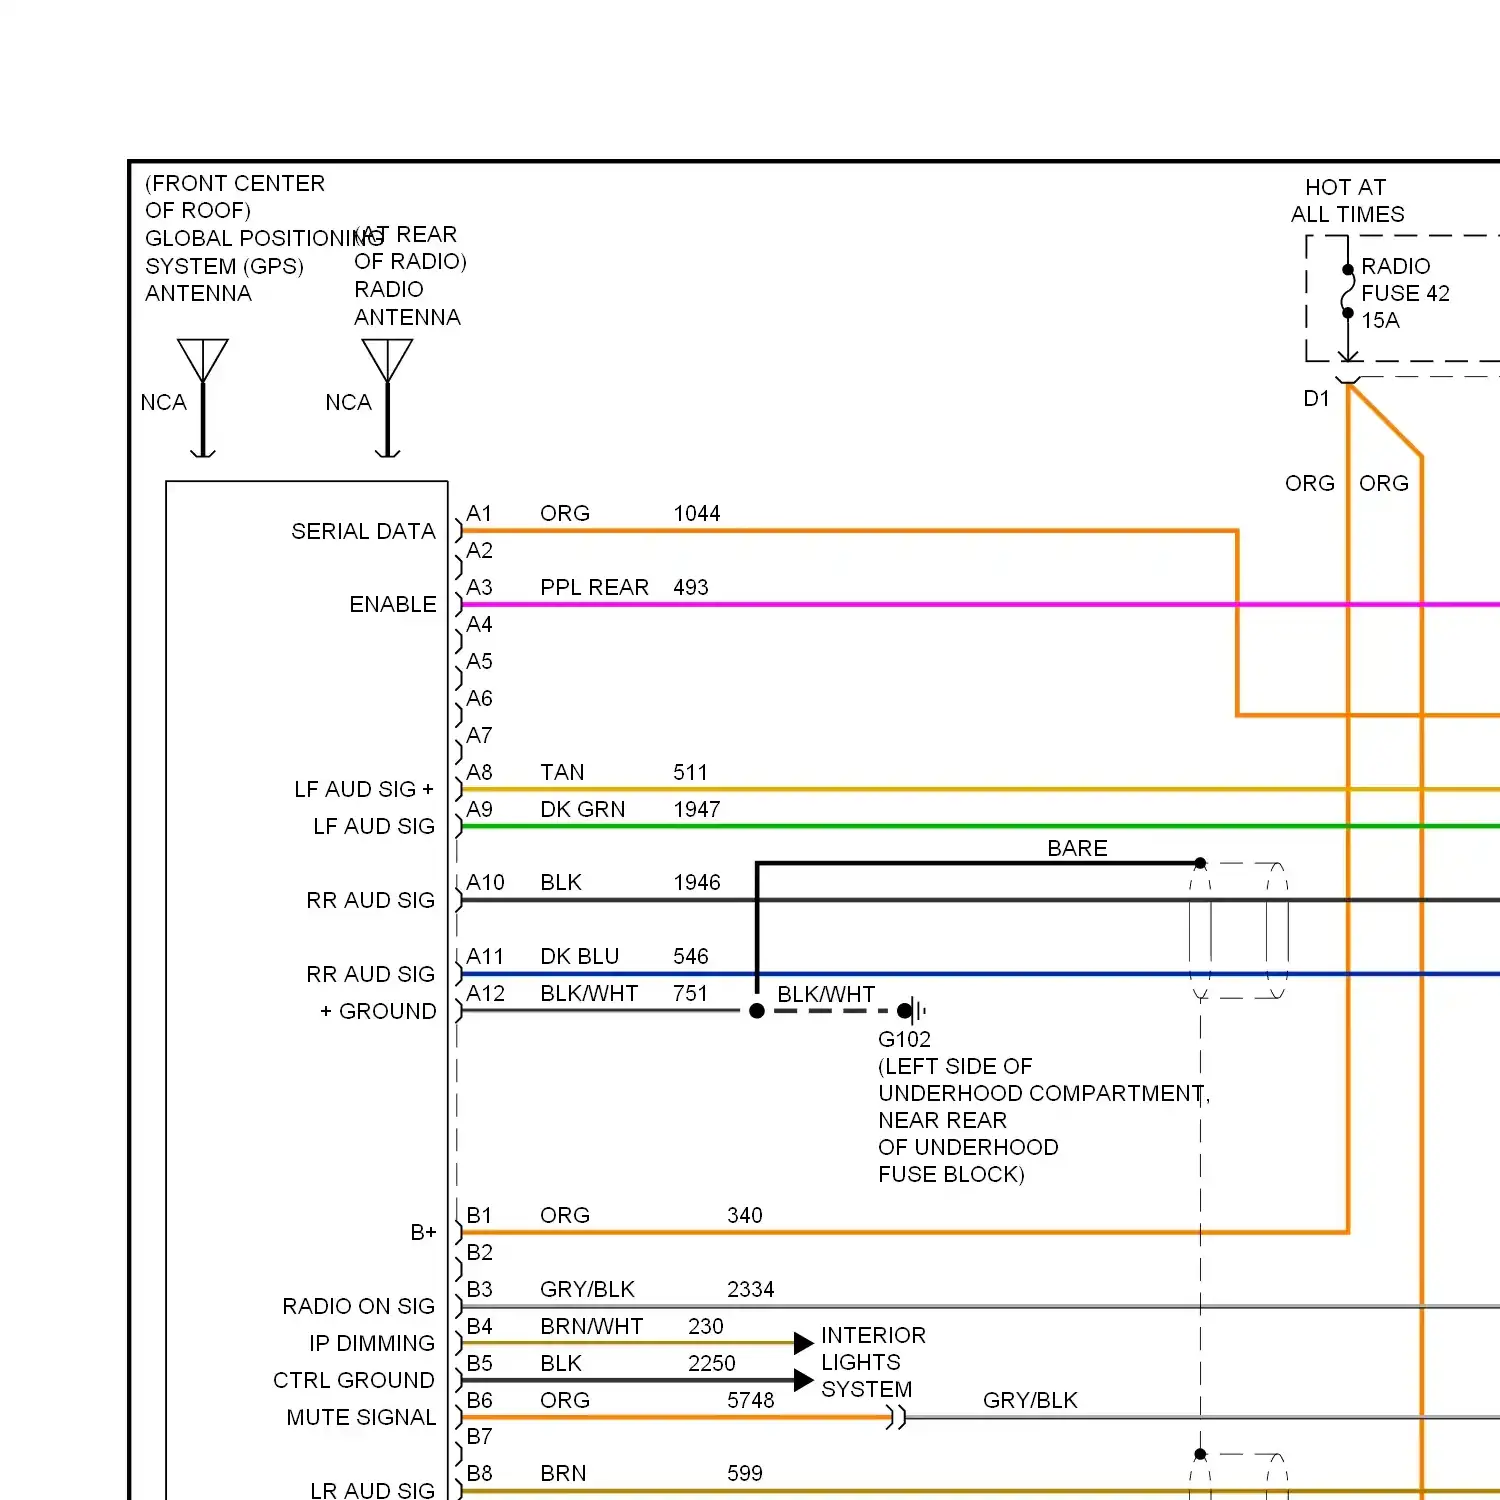Image resolution: width=1500 pixels, height=1500 pixels.
Task: Click circuit number '1946'
Action: [x=697, y=882]
